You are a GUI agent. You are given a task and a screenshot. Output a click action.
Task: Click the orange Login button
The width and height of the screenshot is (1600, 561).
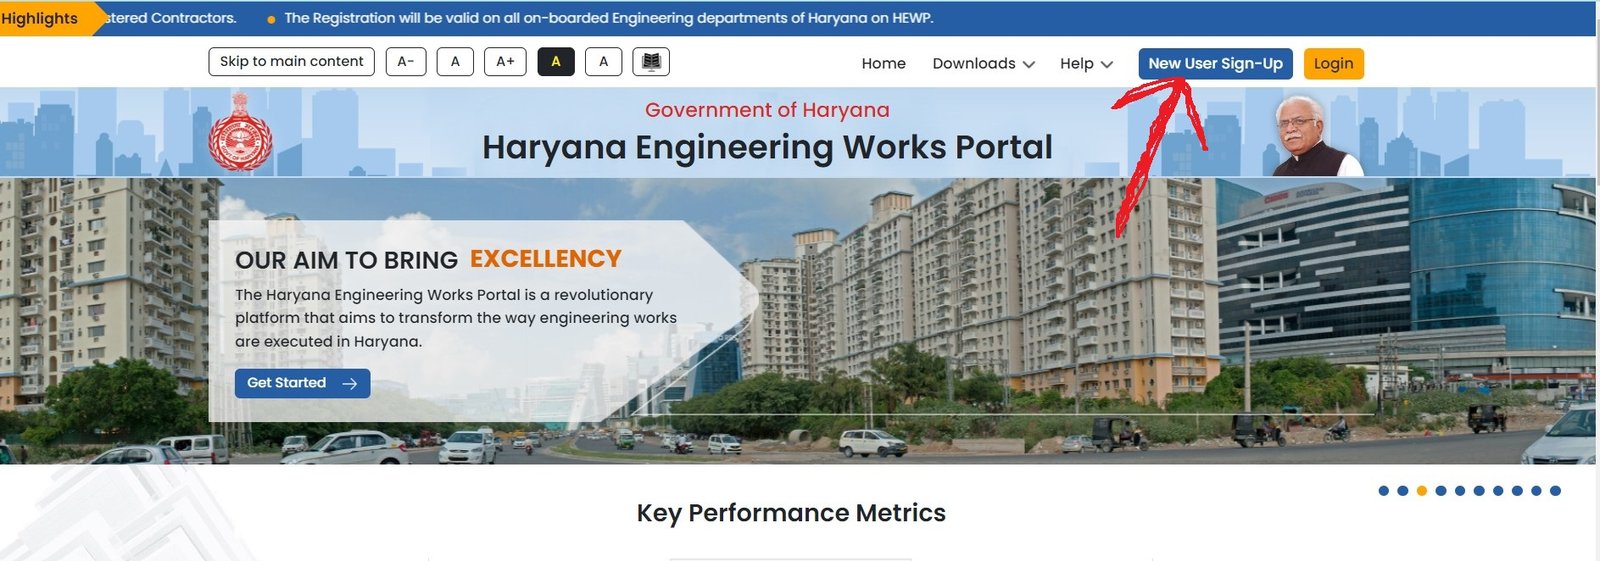pyautogui.click(x=1333, y=63)
